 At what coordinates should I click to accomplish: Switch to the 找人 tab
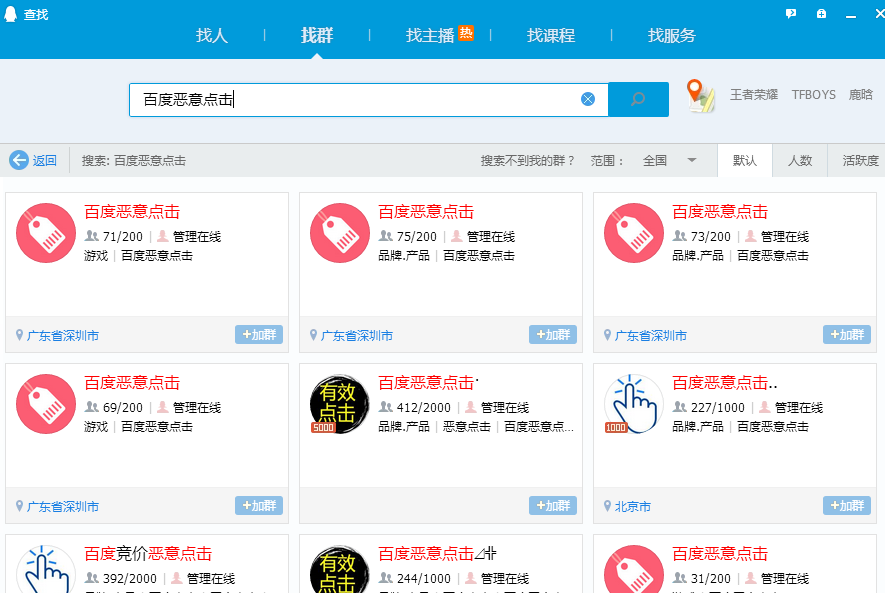(212, 36)
